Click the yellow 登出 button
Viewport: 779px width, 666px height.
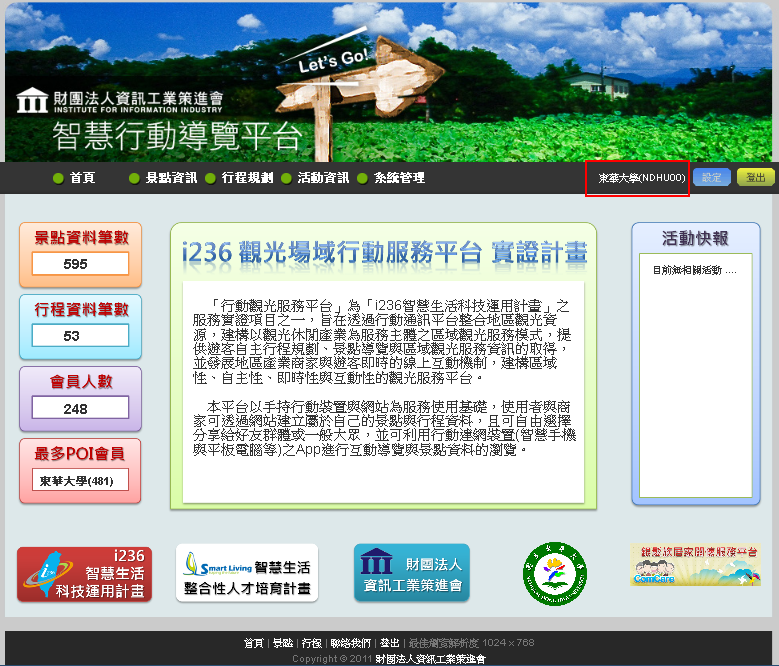[756, 177]
